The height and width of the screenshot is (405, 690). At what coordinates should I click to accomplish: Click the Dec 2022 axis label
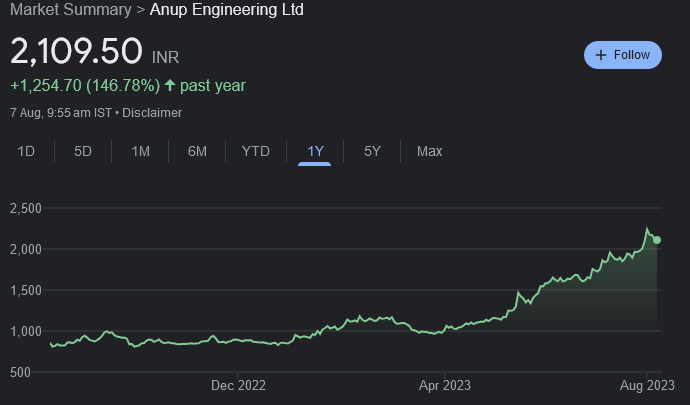point(238,384)
